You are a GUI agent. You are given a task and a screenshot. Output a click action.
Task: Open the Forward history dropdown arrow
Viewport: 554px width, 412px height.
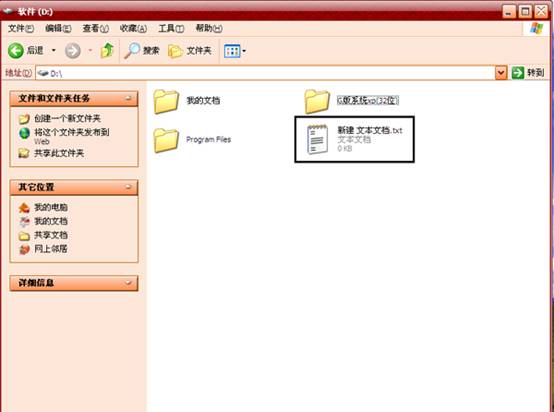[90, 51]
